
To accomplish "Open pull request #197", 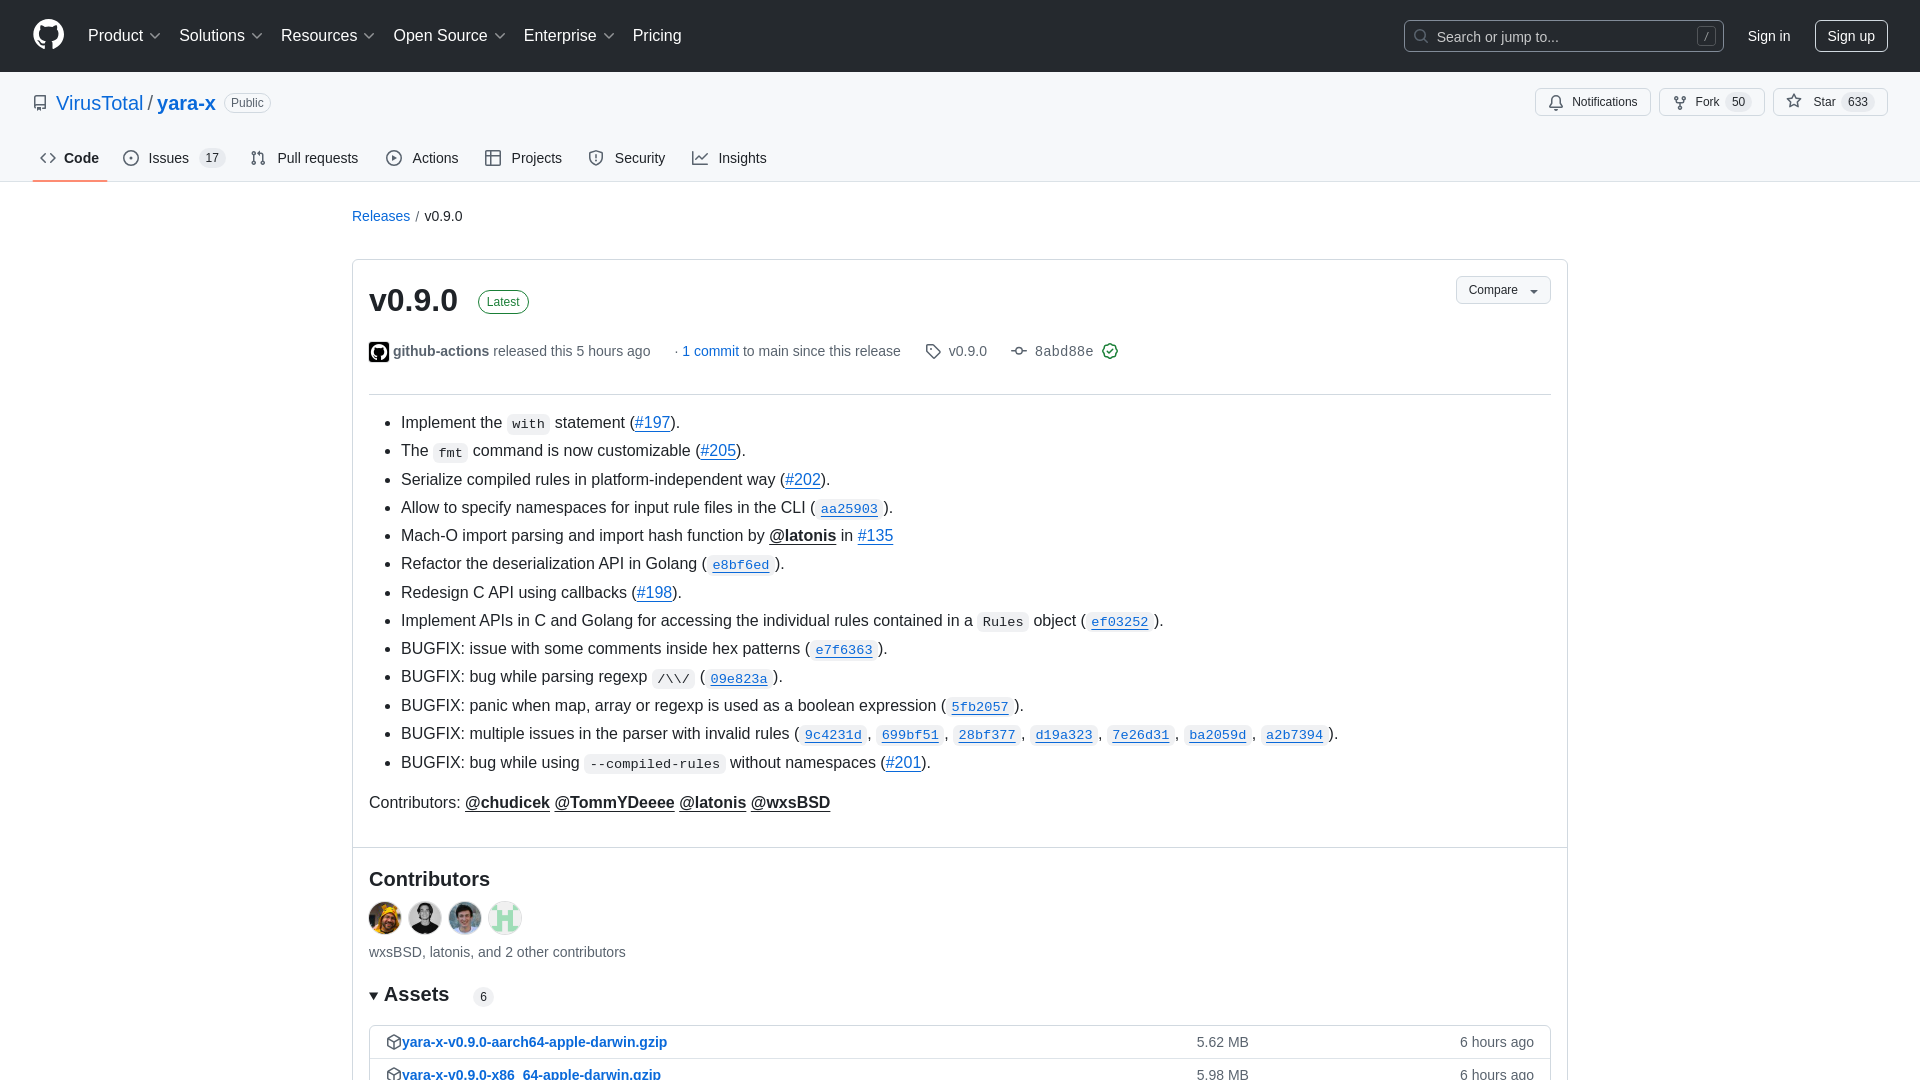I will [x=653, y=423].
